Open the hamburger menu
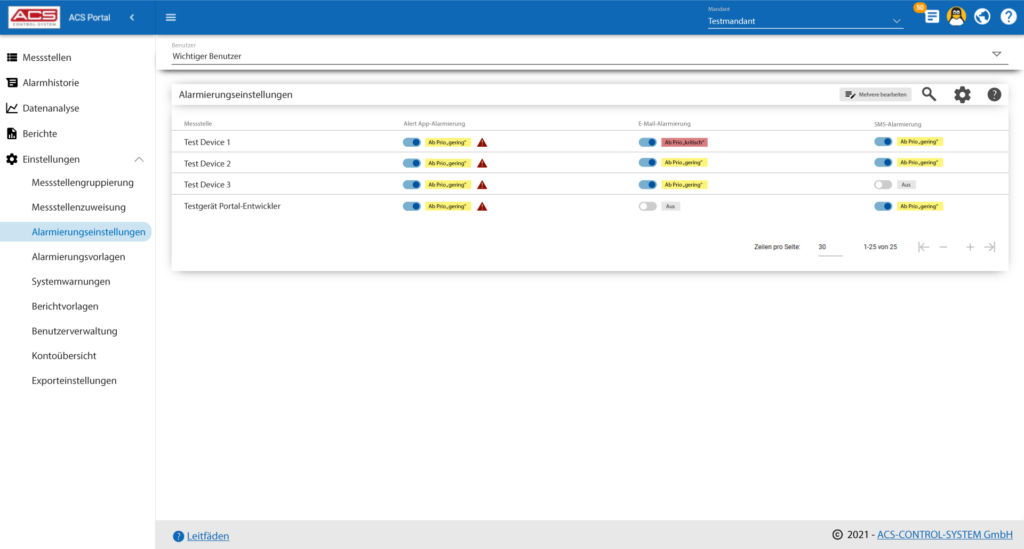The width and height of the screenshot is (1024, 549). pyautogui.click(x=170, y=18)
